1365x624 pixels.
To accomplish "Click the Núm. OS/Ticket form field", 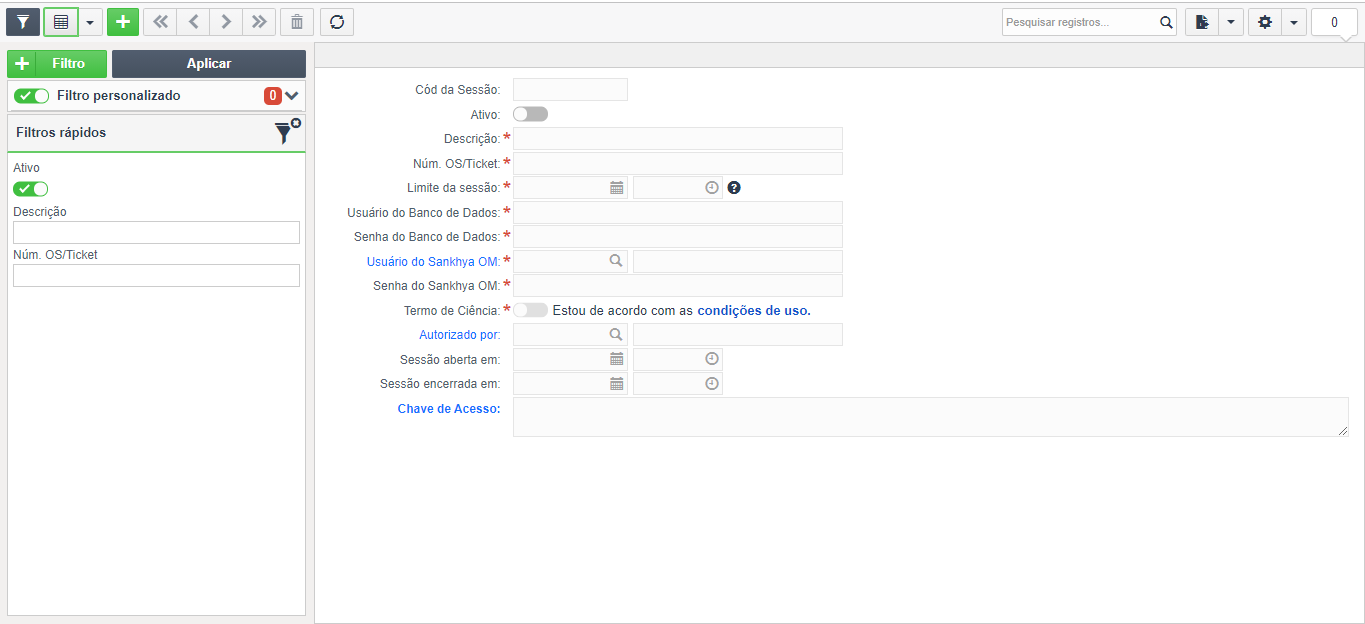I will tap(678, 163).
